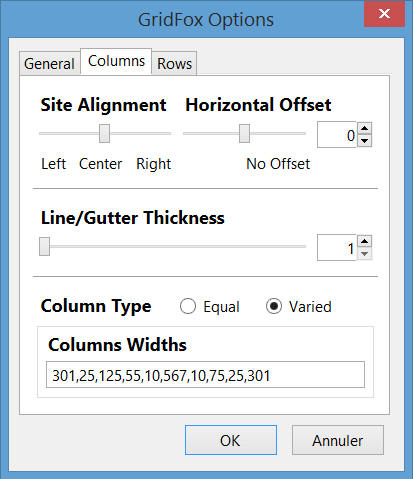Viewport: 413px width, 479px height.
Task: Close the GridFox Options dialog
Action: pyautogui.click(x=384, y=14)
